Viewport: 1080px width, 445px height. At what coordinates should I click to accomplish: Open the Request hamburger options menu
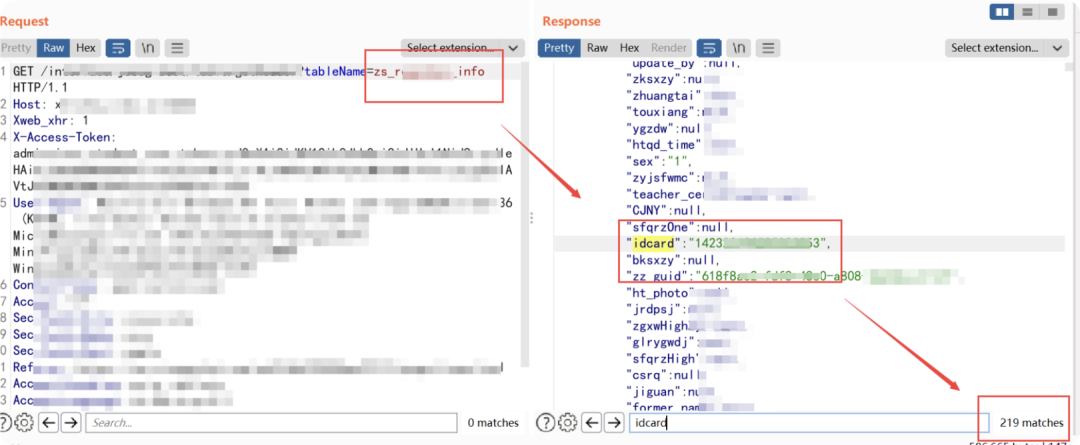(x=177, y=48)
